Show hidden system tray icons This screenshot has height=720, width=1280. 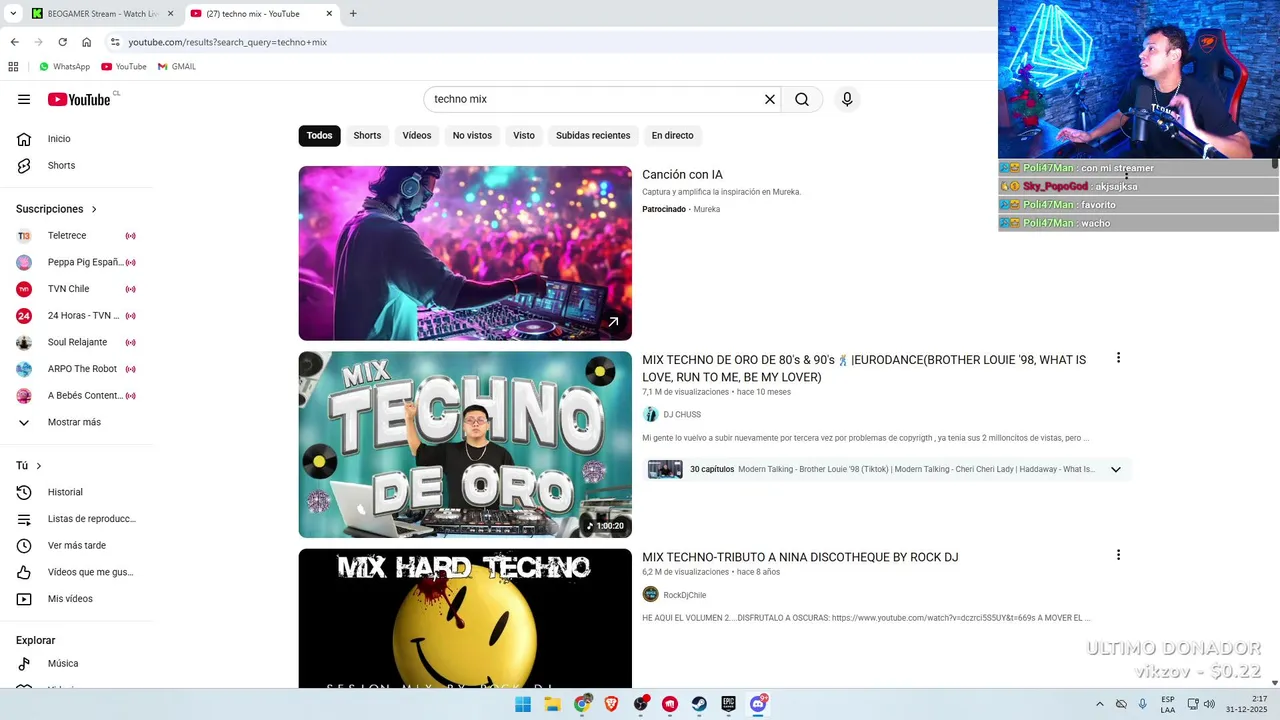pos(1100,704)
